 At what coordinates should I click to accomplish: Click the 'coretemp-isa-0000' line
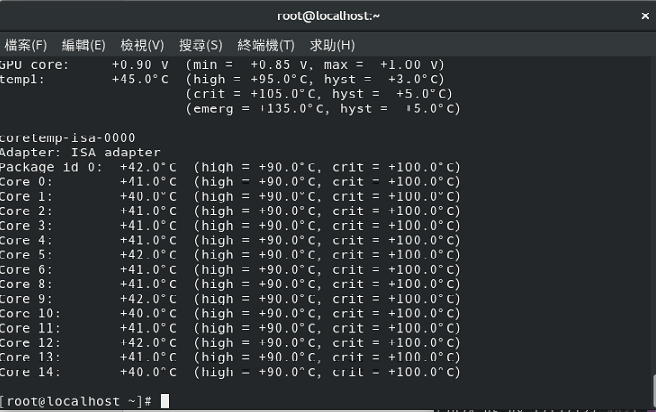click(67, 138)
